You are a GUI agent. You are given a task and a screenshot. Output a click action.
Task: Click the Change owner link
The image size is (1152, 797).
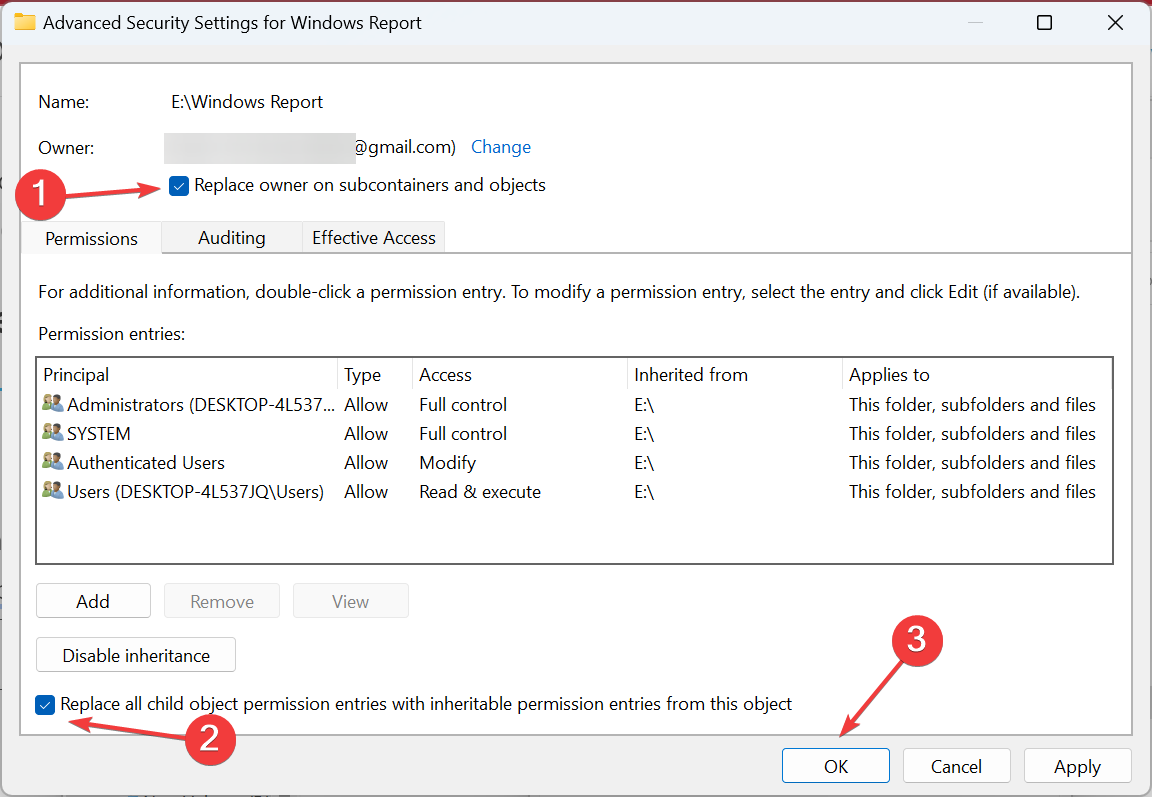pyautogui.click(x=500, y=147)
